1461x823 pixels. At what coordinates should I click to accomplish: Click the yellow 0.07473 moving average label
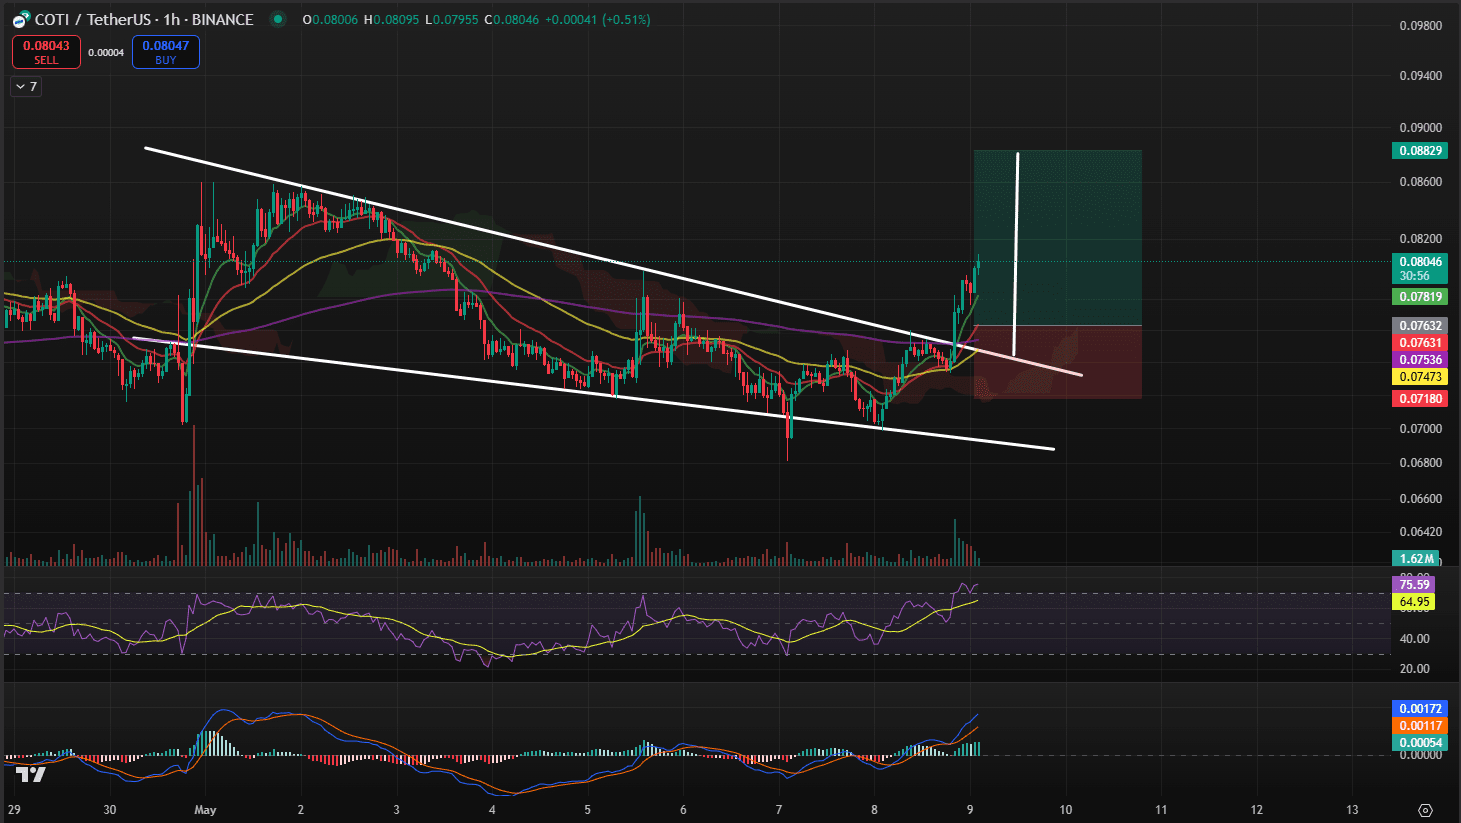(1420, 377)
